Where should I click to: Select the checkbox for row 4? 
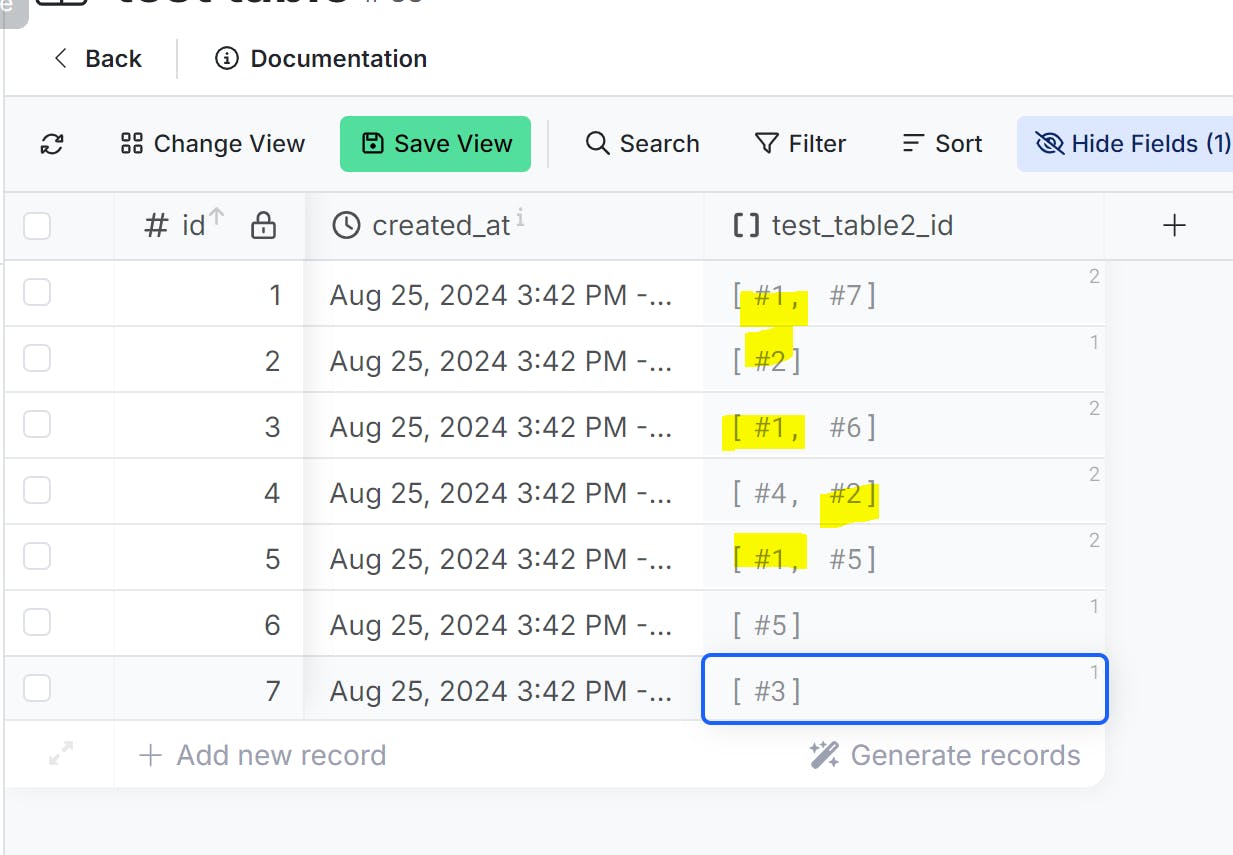(37, 491)
